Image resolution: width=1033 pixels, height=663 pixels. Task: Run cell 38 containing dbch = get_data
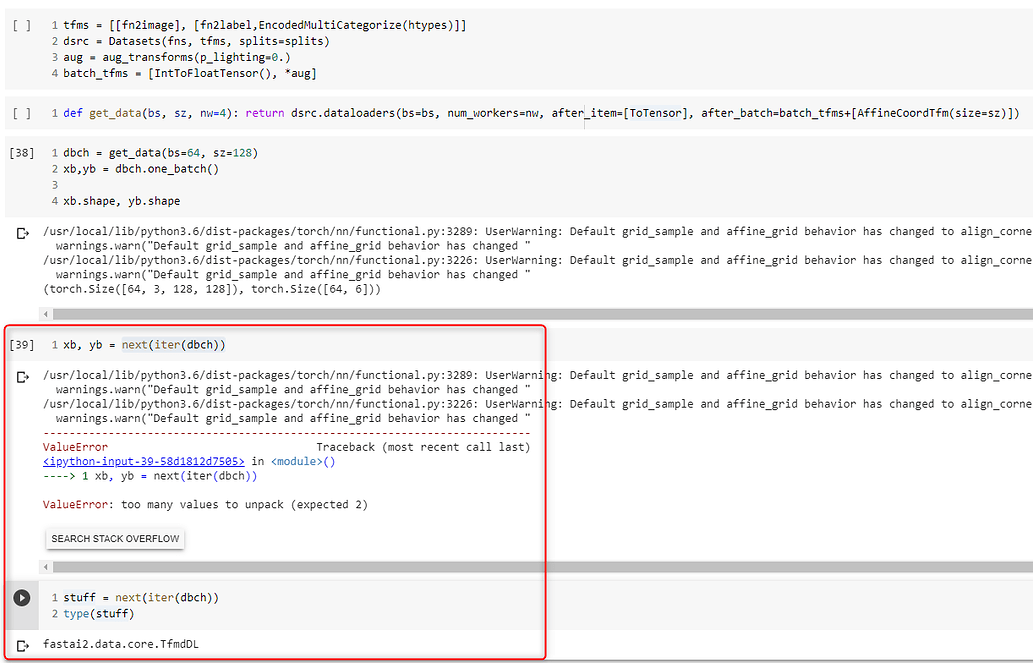(21, 152)
